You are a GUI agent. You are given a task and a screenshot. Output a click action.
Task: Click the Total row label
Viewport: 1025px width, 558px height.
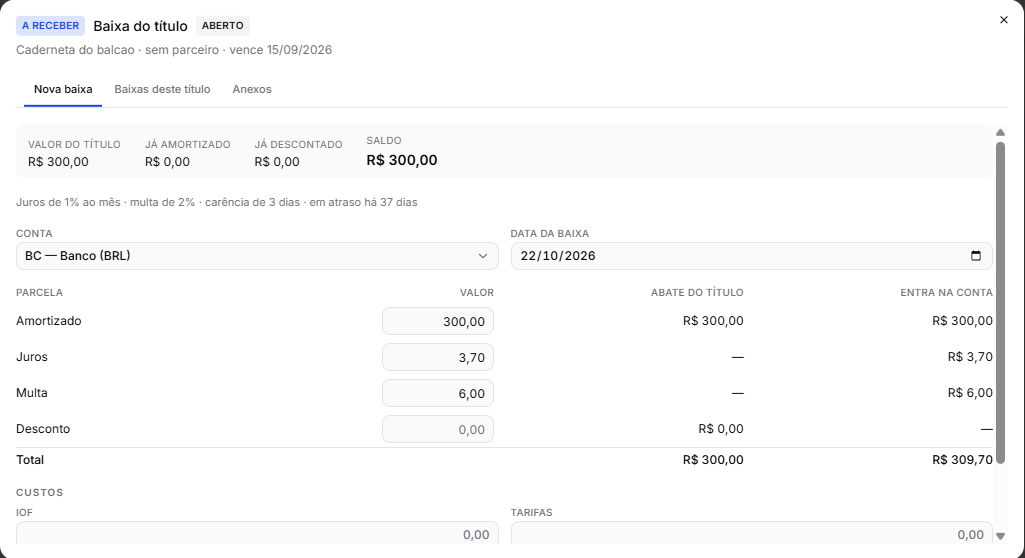coord(30,460)
